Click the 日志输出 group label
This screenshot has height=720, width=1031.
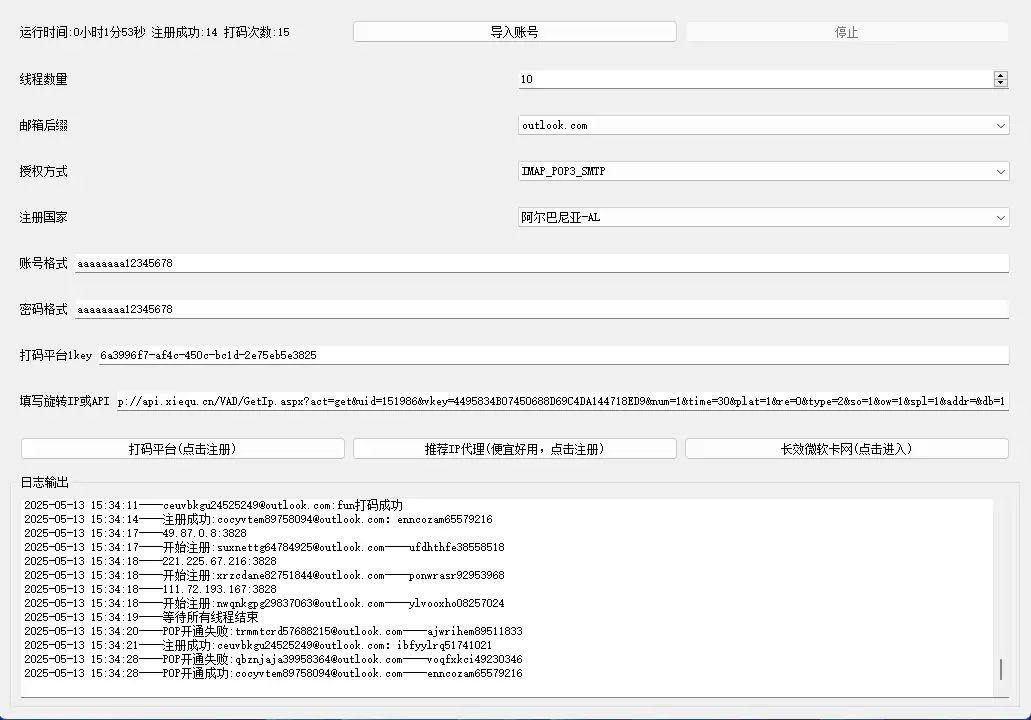pyautogui.click(x=45, y=482)
